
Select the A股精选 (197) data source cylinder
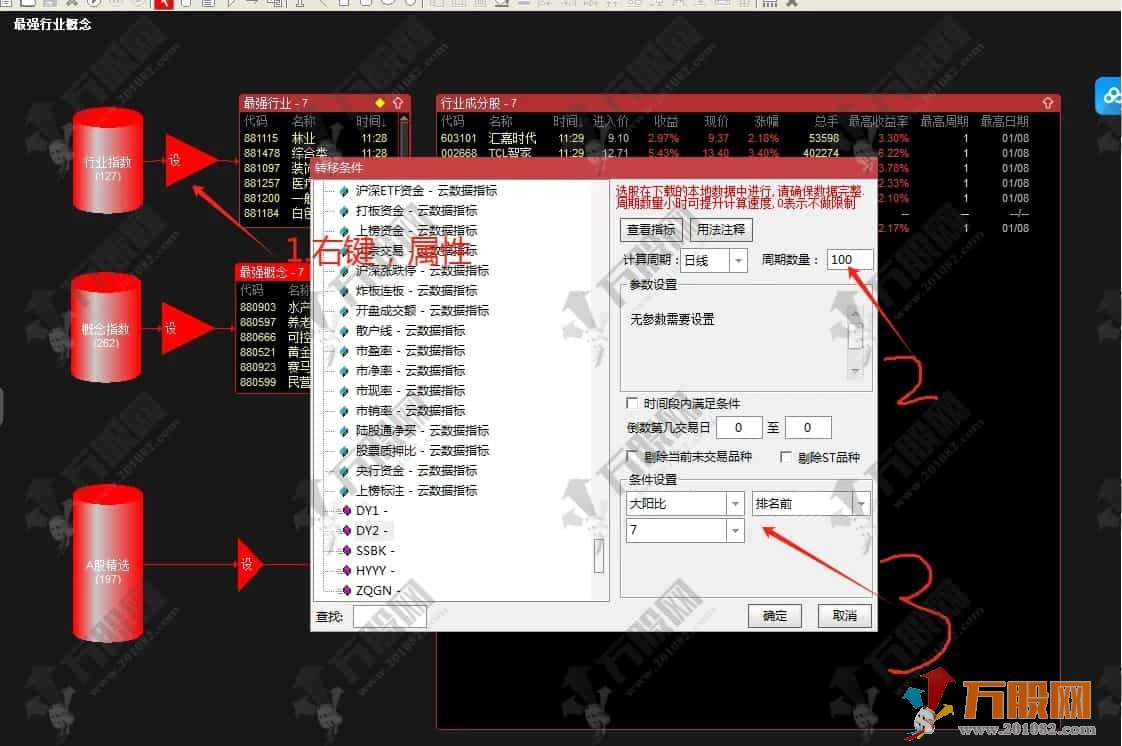pyautogui.click(x=108, y=564)
